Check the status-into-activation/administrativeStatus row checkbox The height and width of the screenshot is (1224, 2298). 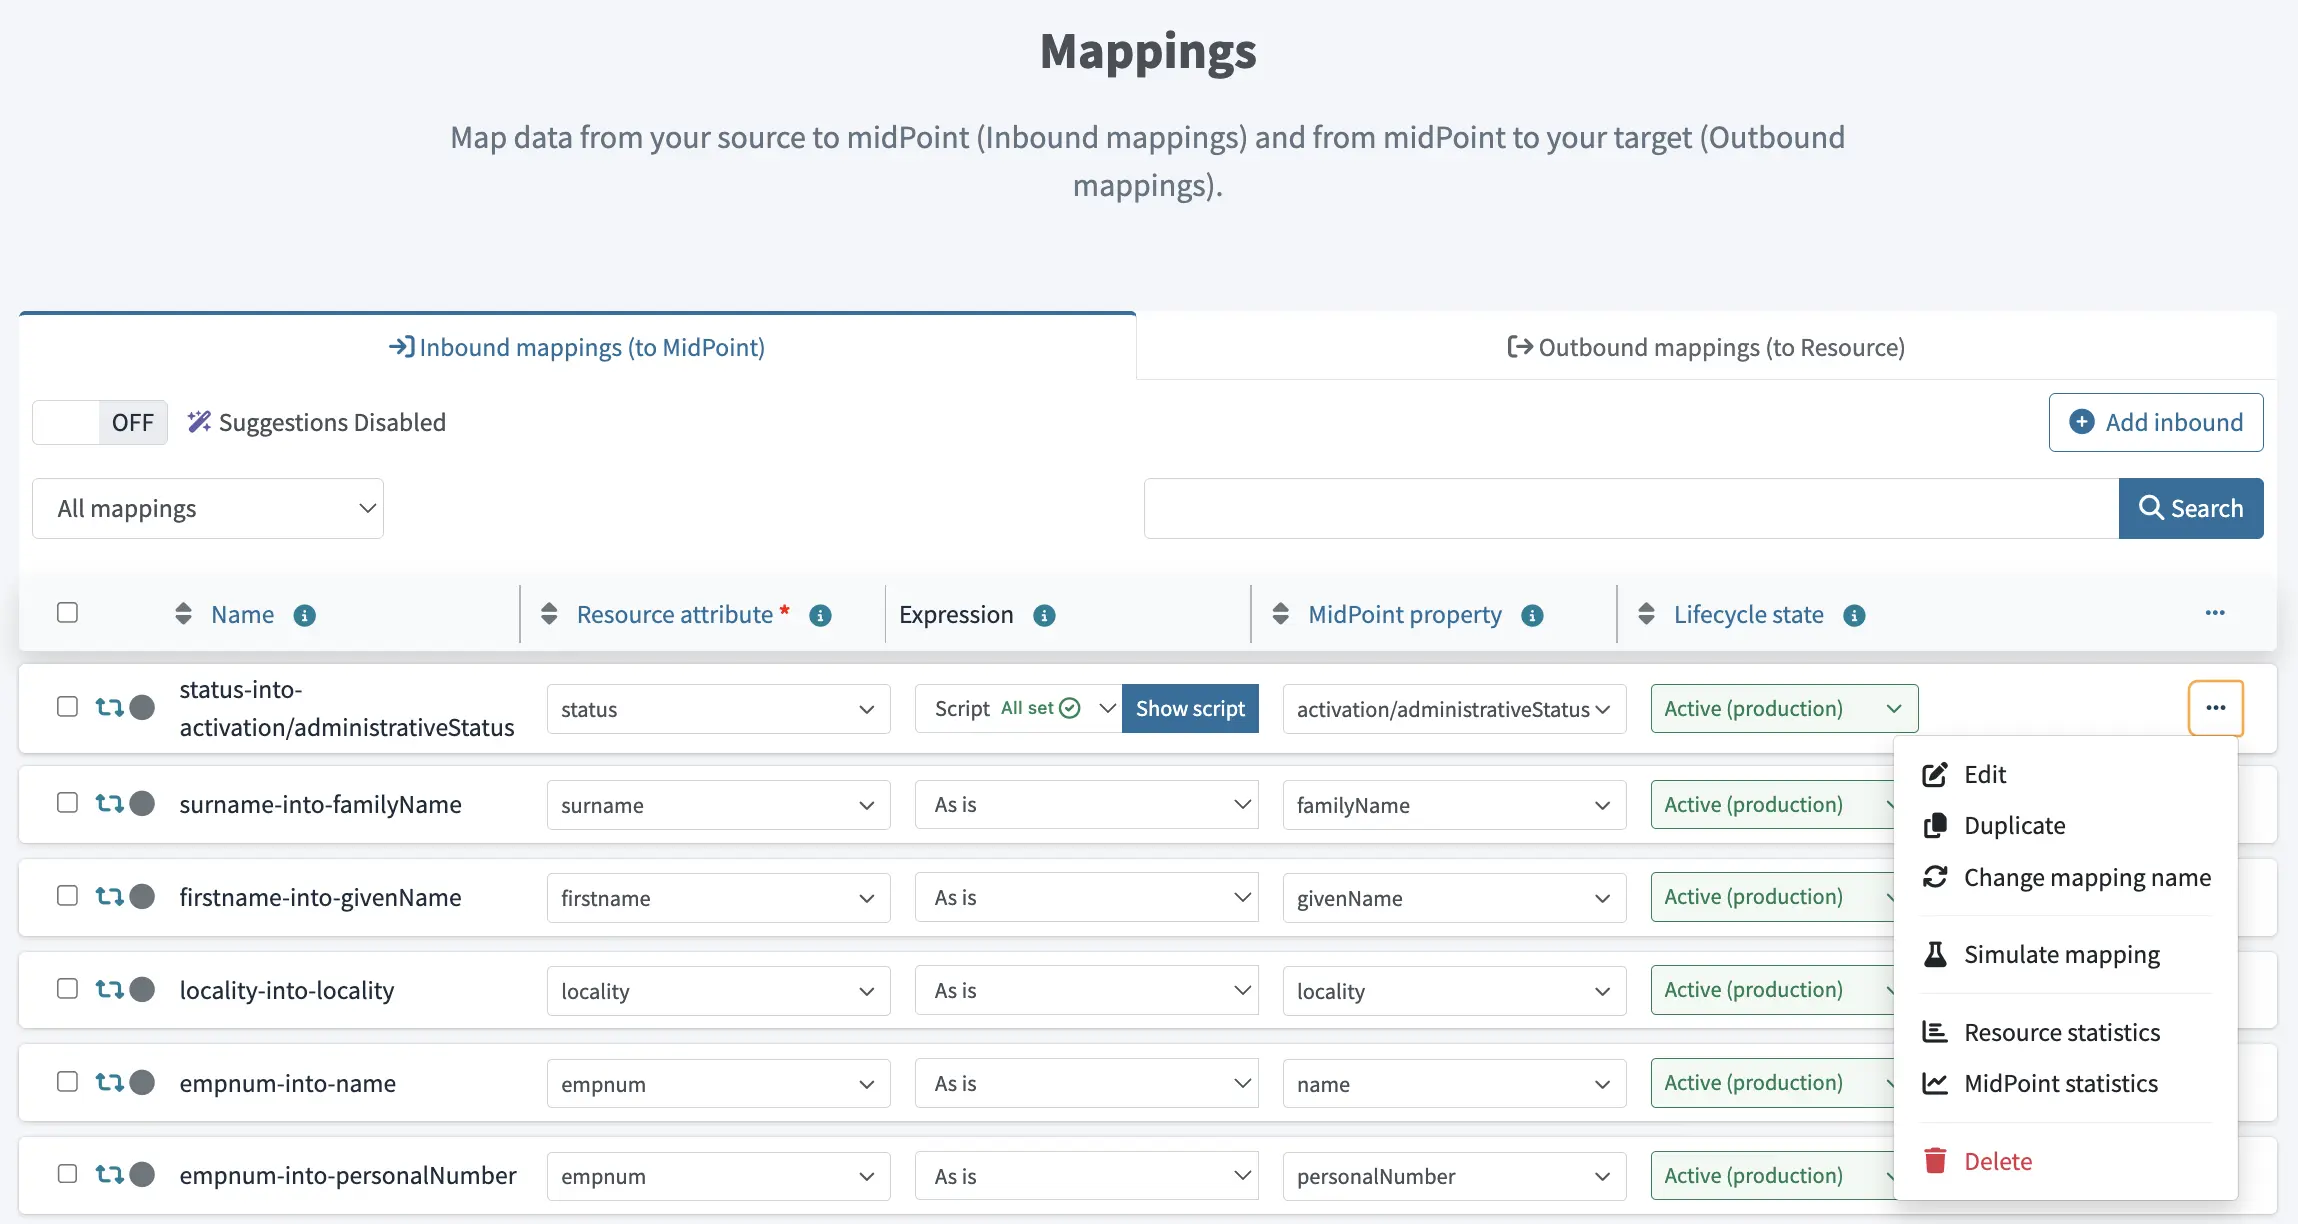67,707
